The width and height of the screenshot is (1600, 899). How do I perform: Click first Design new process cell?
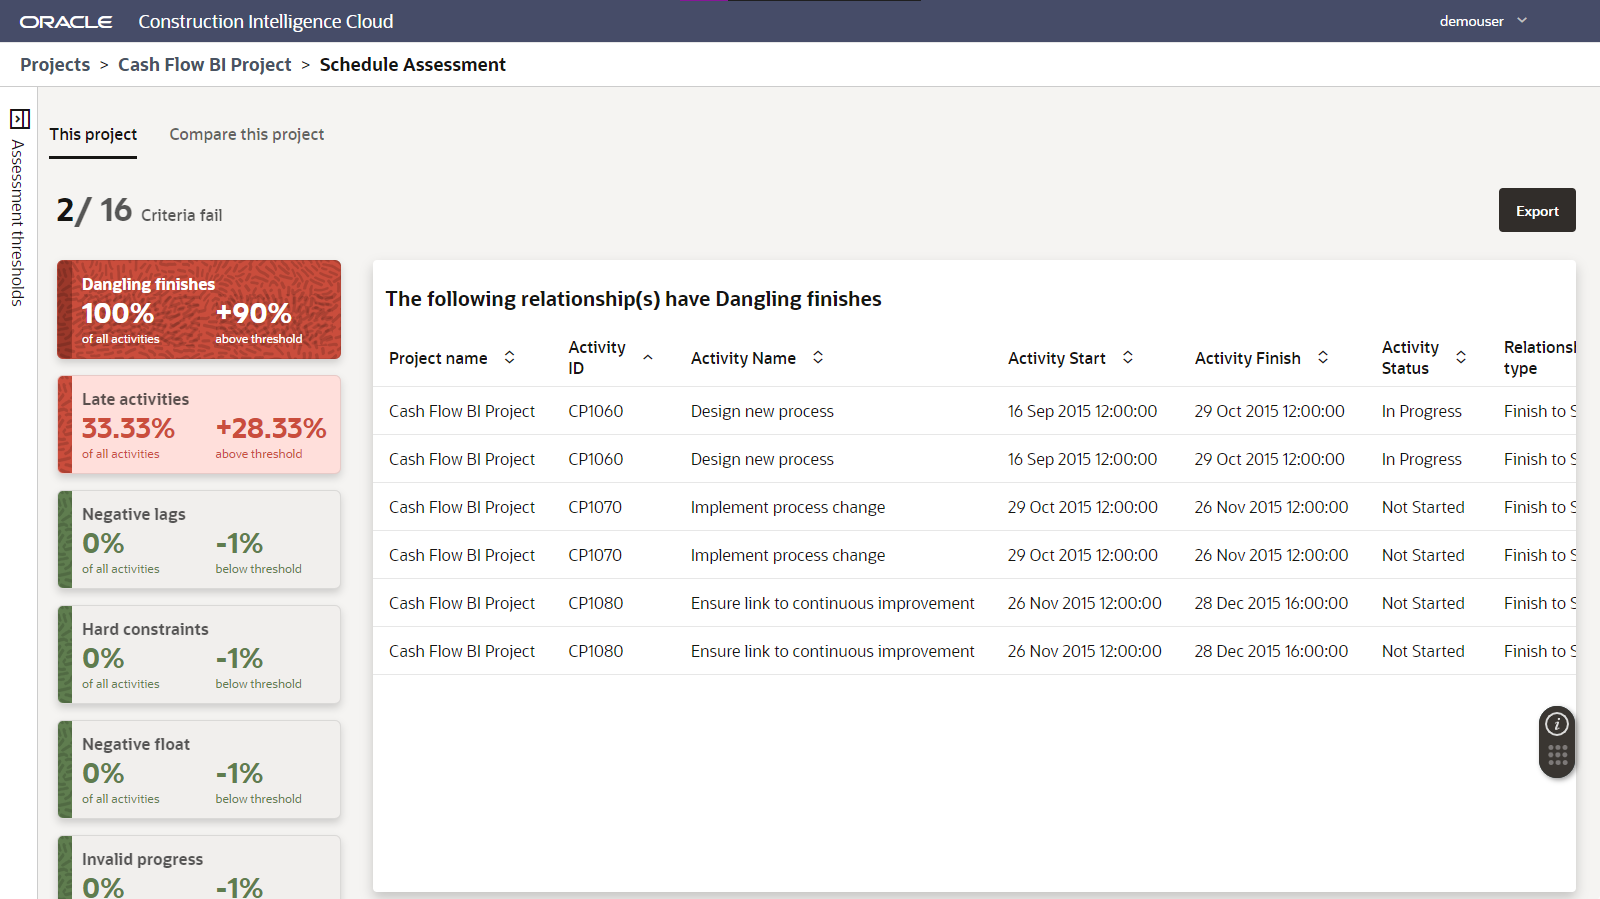pyautogui.click(x=762, y=411)
